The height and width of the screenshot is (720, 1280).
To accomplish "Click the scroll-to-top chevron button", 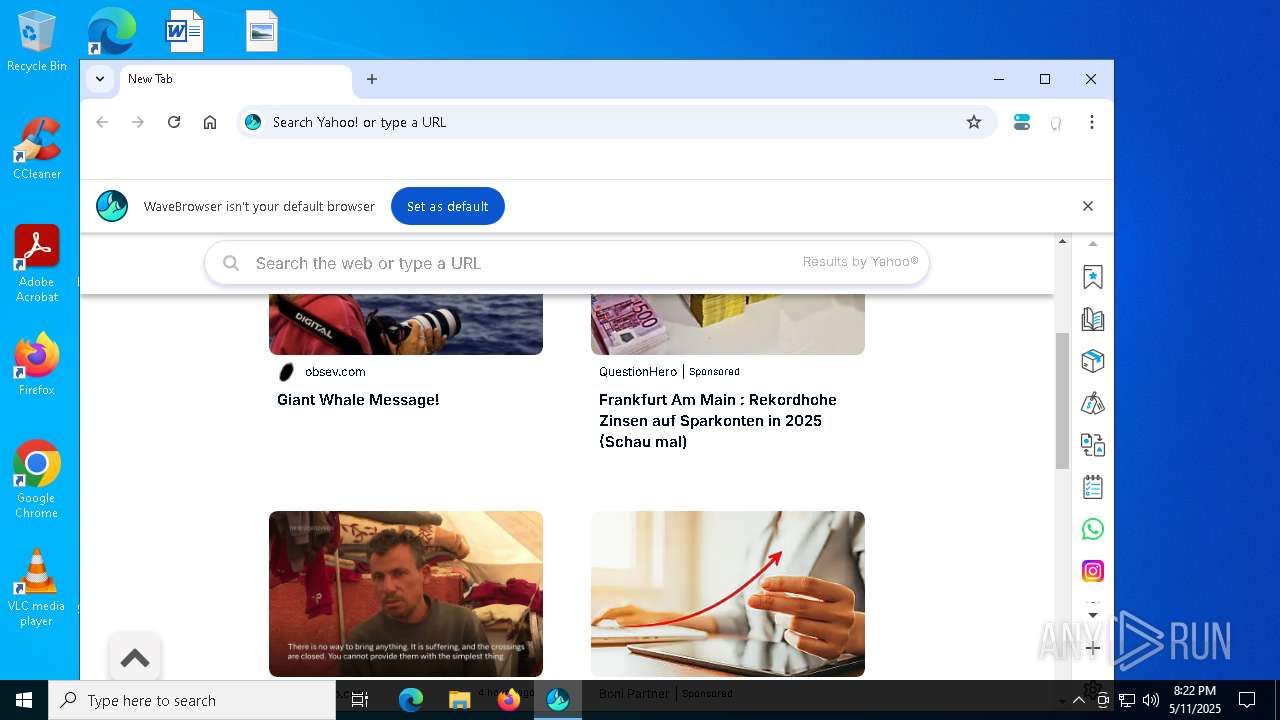I will [x=135, y=658].
